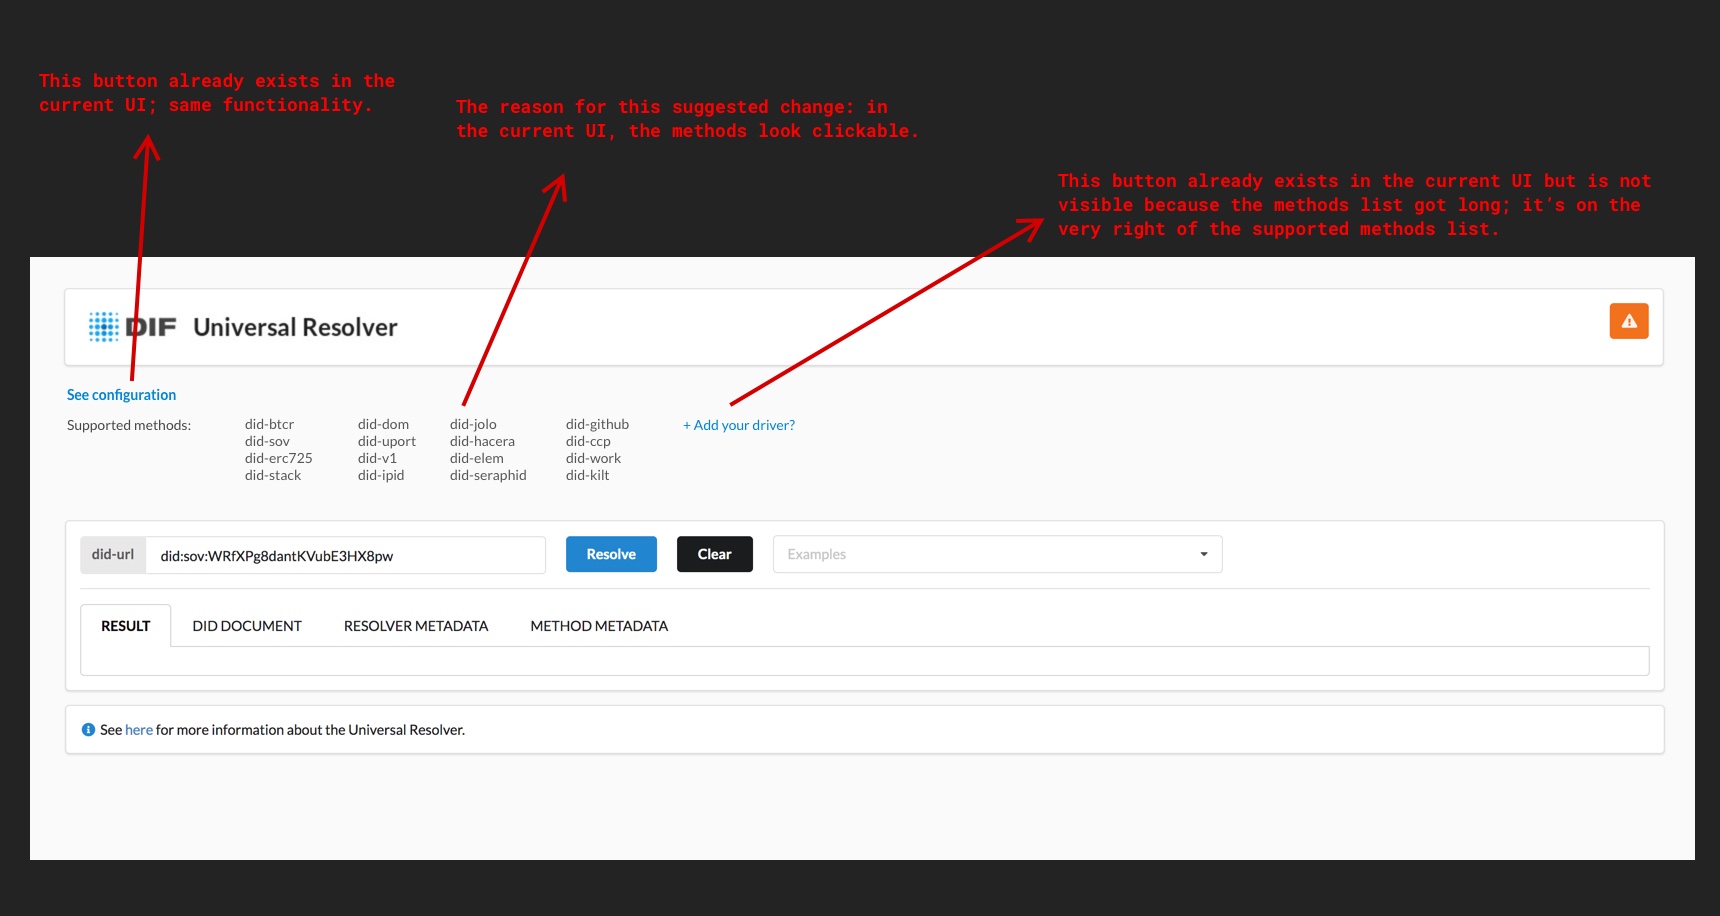Select the did-uport method

click(386, 441)
